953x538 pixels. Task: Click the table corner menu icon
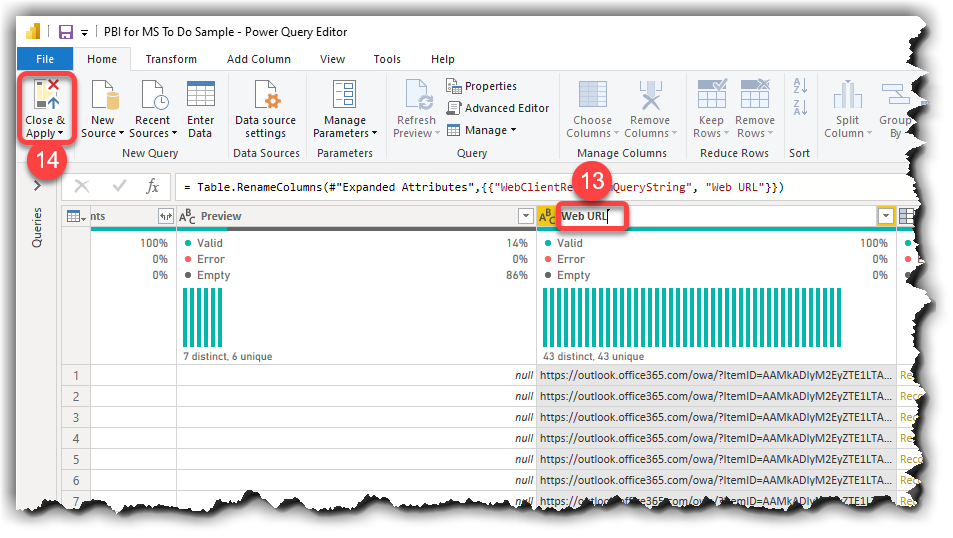(x=76, y=216)
